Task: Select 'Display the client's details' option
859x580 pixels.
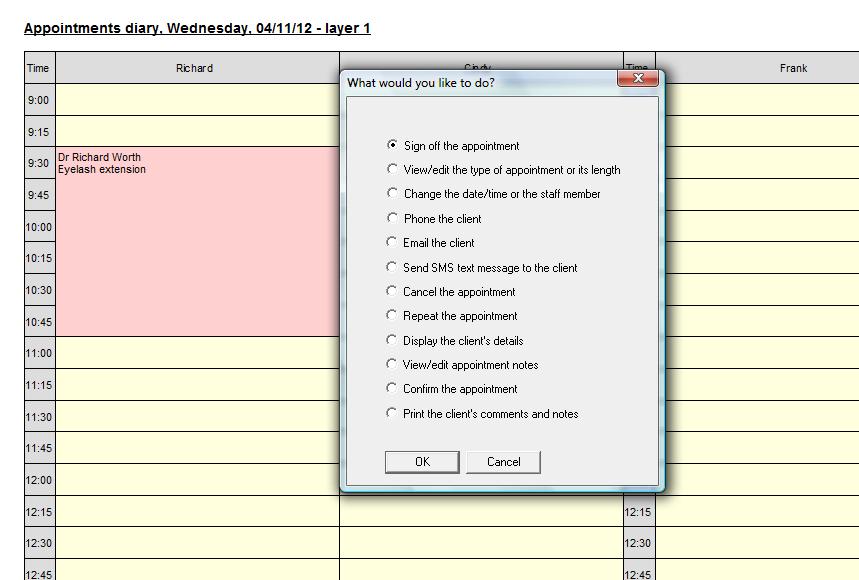Action: click(x=392, y=340)
